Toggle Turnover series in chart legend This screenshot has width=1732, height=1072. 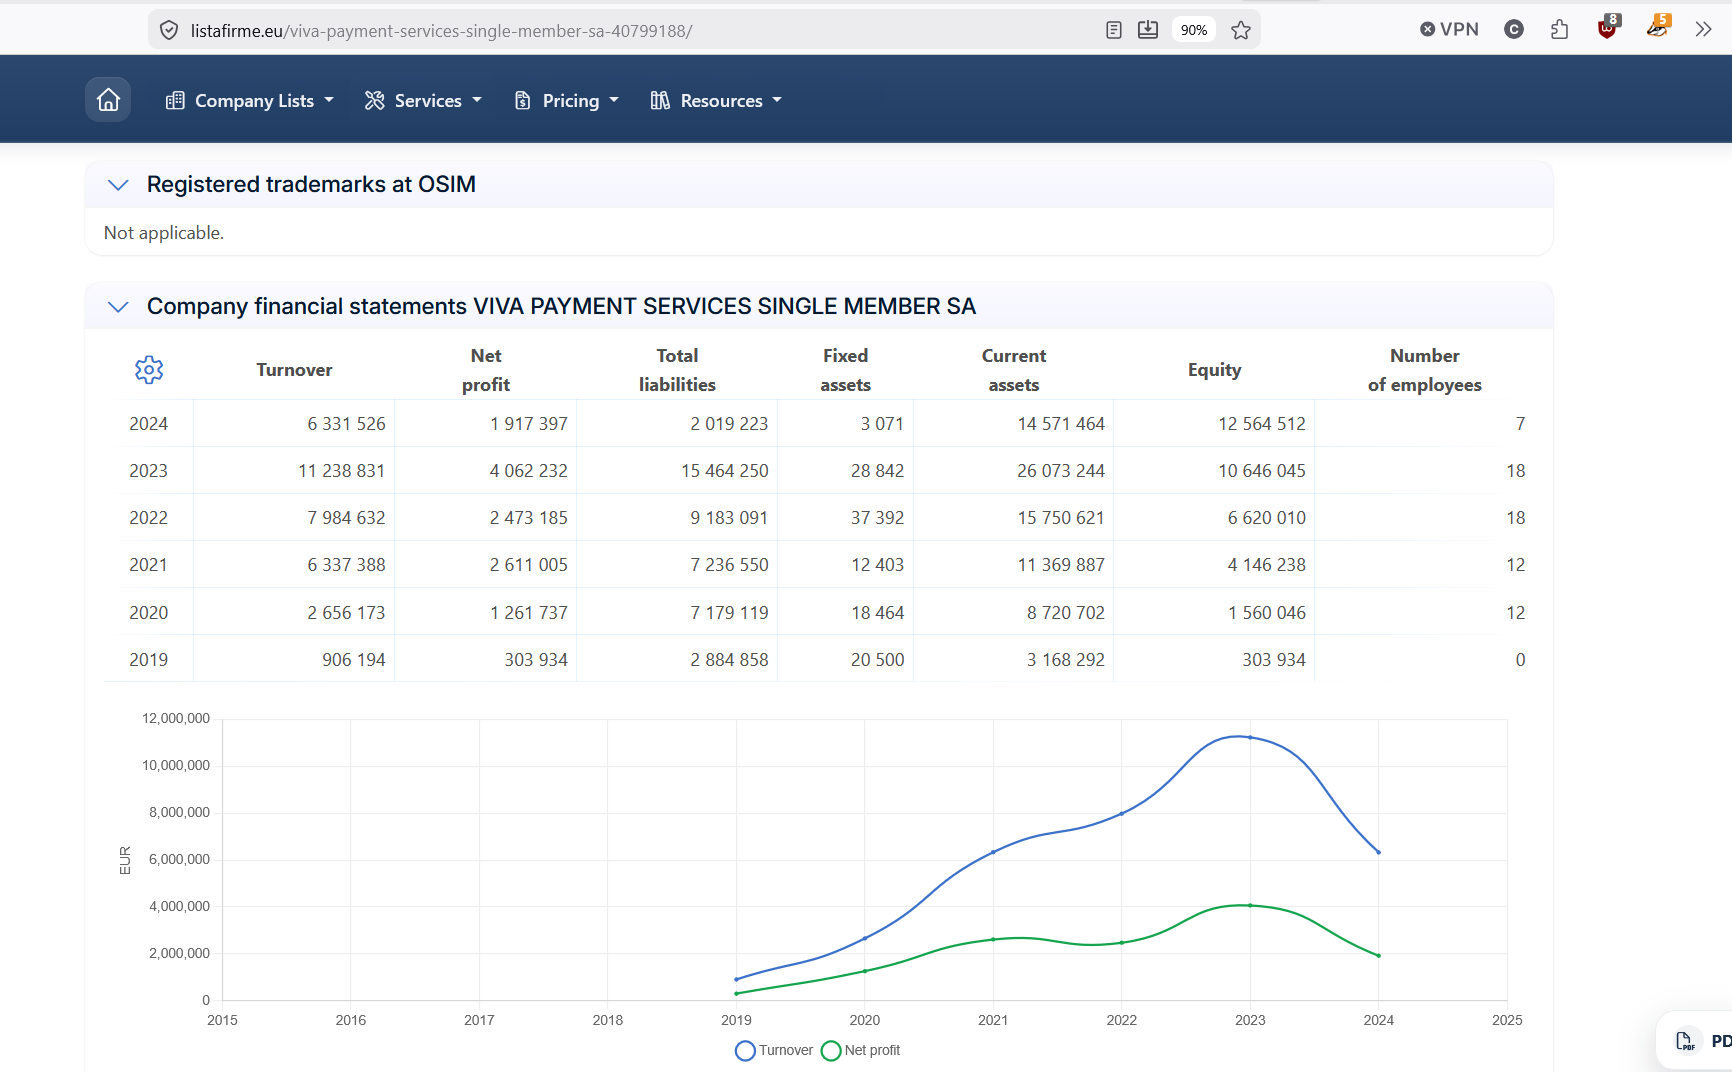[x=774, y=1051]
